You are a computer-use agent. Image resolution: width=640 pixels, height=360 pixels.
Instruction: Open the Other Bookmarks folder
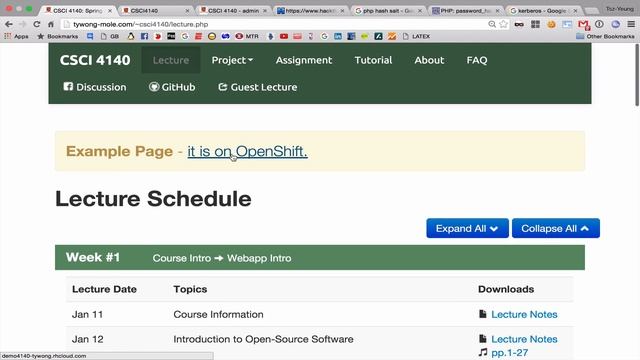pos(605,36)
